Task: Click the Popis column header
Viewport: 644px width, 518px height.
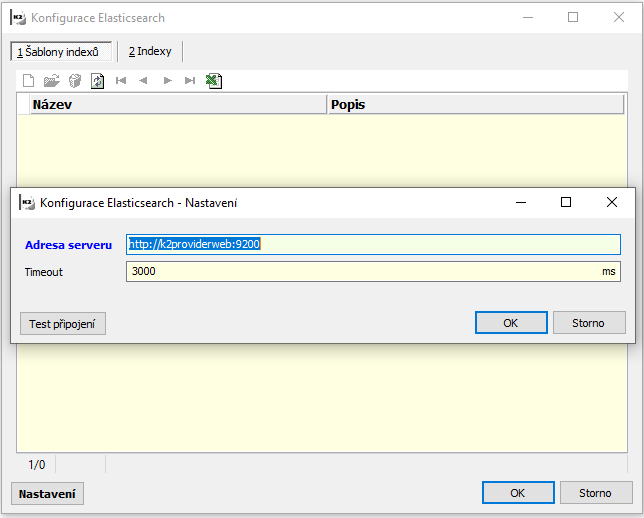Action: (x=476, y=104)
